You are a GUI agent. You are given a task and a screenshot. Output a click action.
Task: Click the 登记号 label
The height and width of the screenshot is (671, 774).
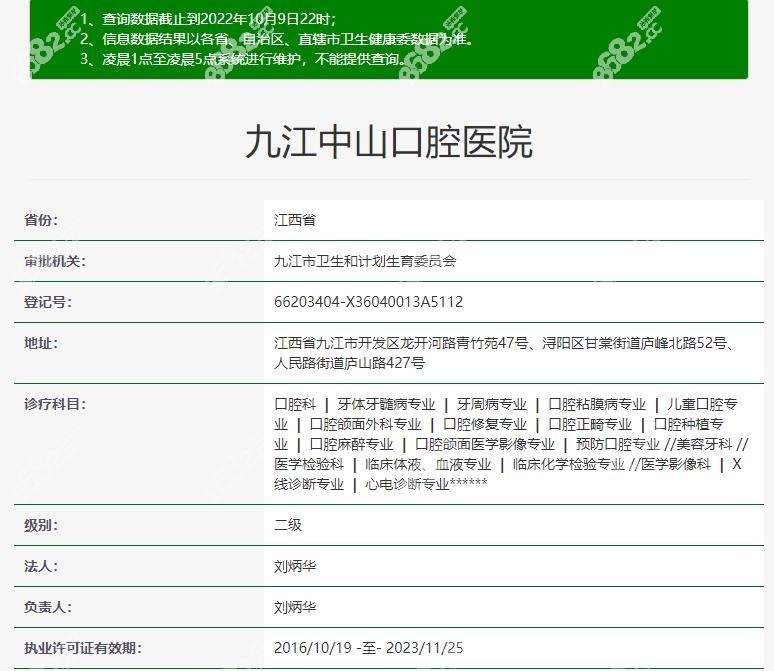pyautogui.click(x=47, y=302)
